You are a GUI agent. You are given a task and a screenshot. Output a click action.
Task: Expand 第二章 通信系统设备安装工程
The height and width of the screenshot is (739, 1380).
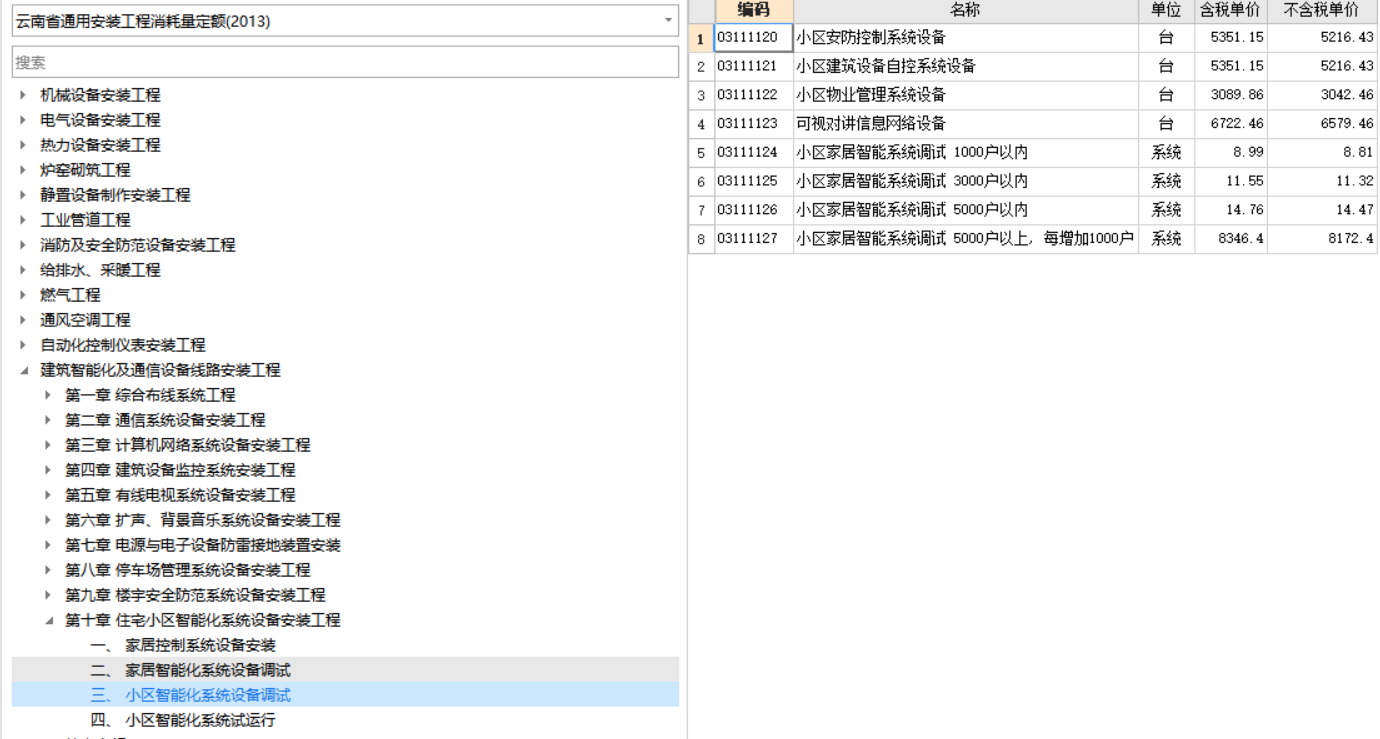[48, 420]
